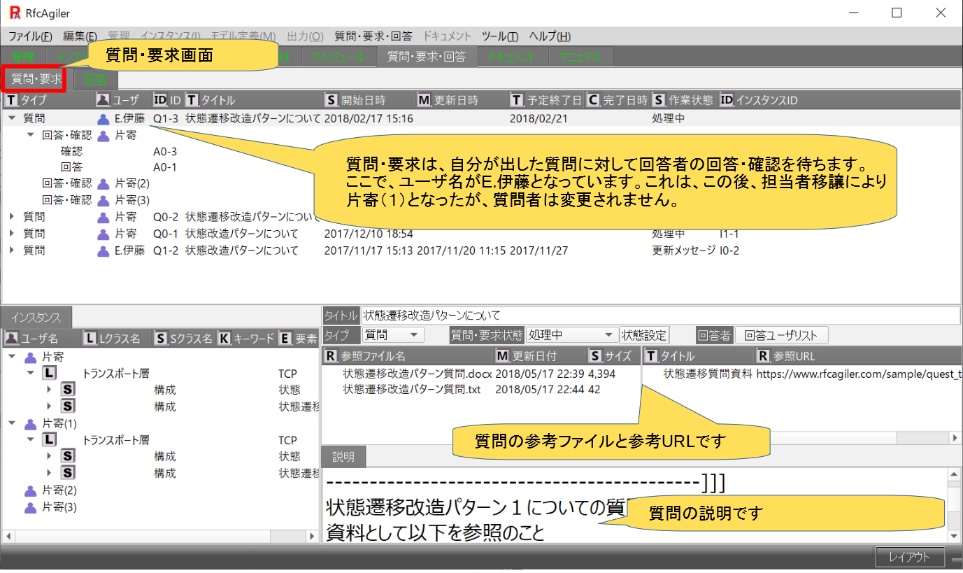Click the S icon of Sクラス名 column header
This screenshot has height=573, width=963.
(160, 338)
